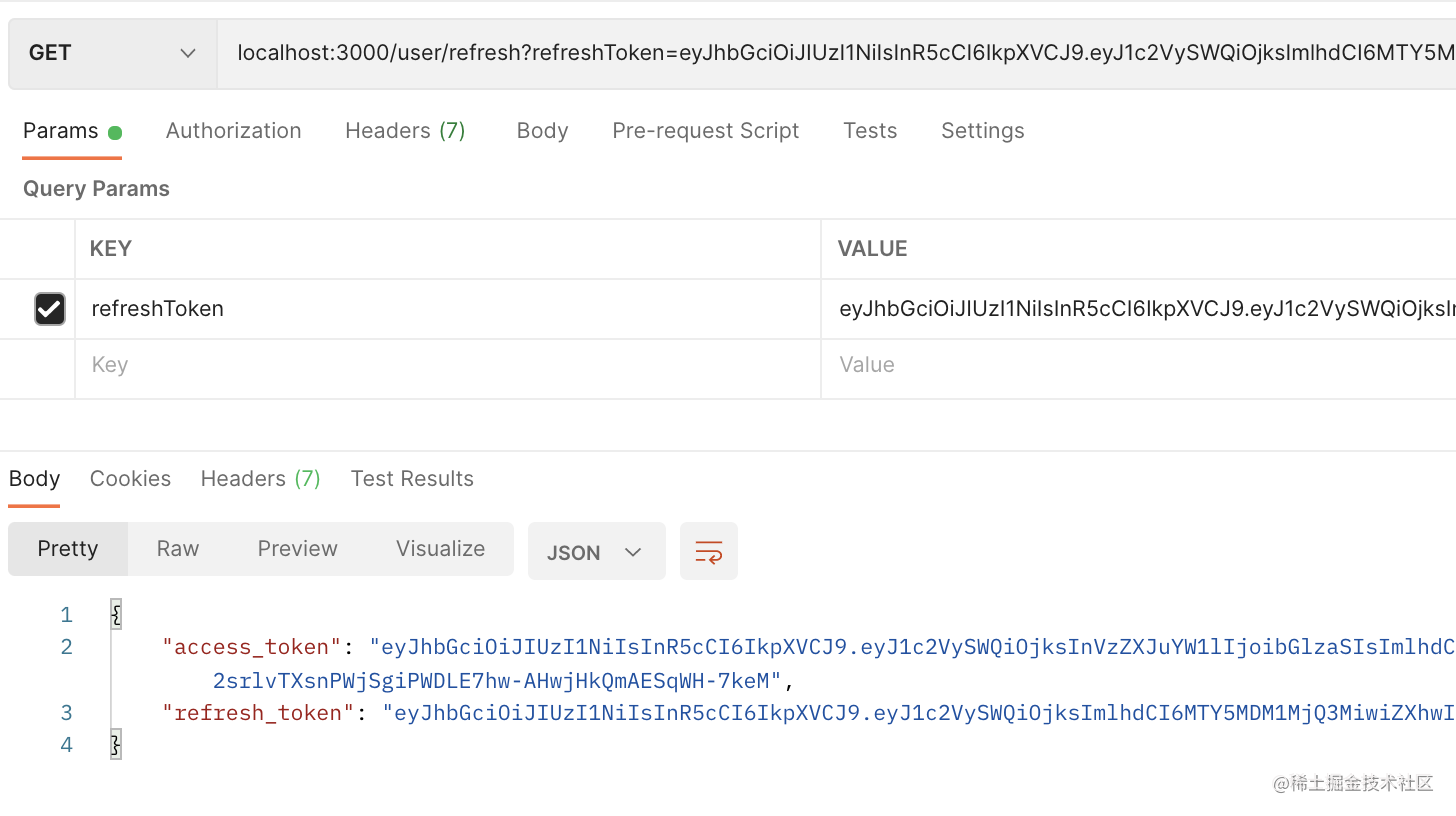Click the wrap lines icon in response toolbar
Image resolution: width=1456 pixels, height=816 pixels.
[x=708, y=551]
